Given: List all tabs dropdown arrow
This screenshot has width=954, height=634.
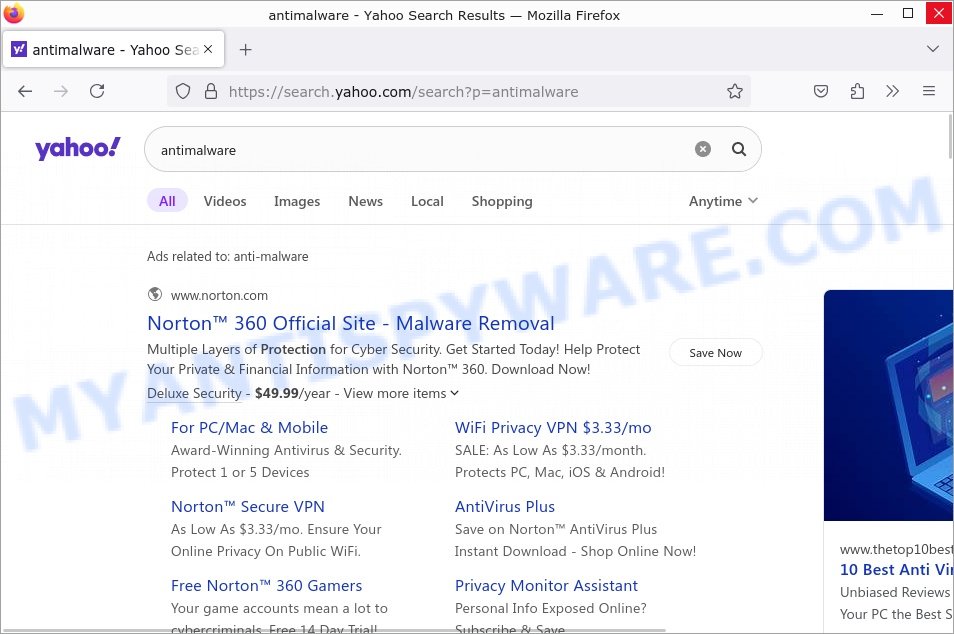Looking at the screenshot, I should [933, 49].
